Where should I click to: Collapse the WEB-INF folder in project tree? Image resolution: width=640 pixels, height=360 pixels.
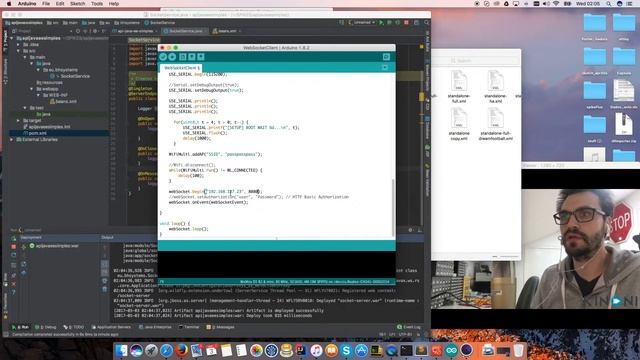point(39,95)
